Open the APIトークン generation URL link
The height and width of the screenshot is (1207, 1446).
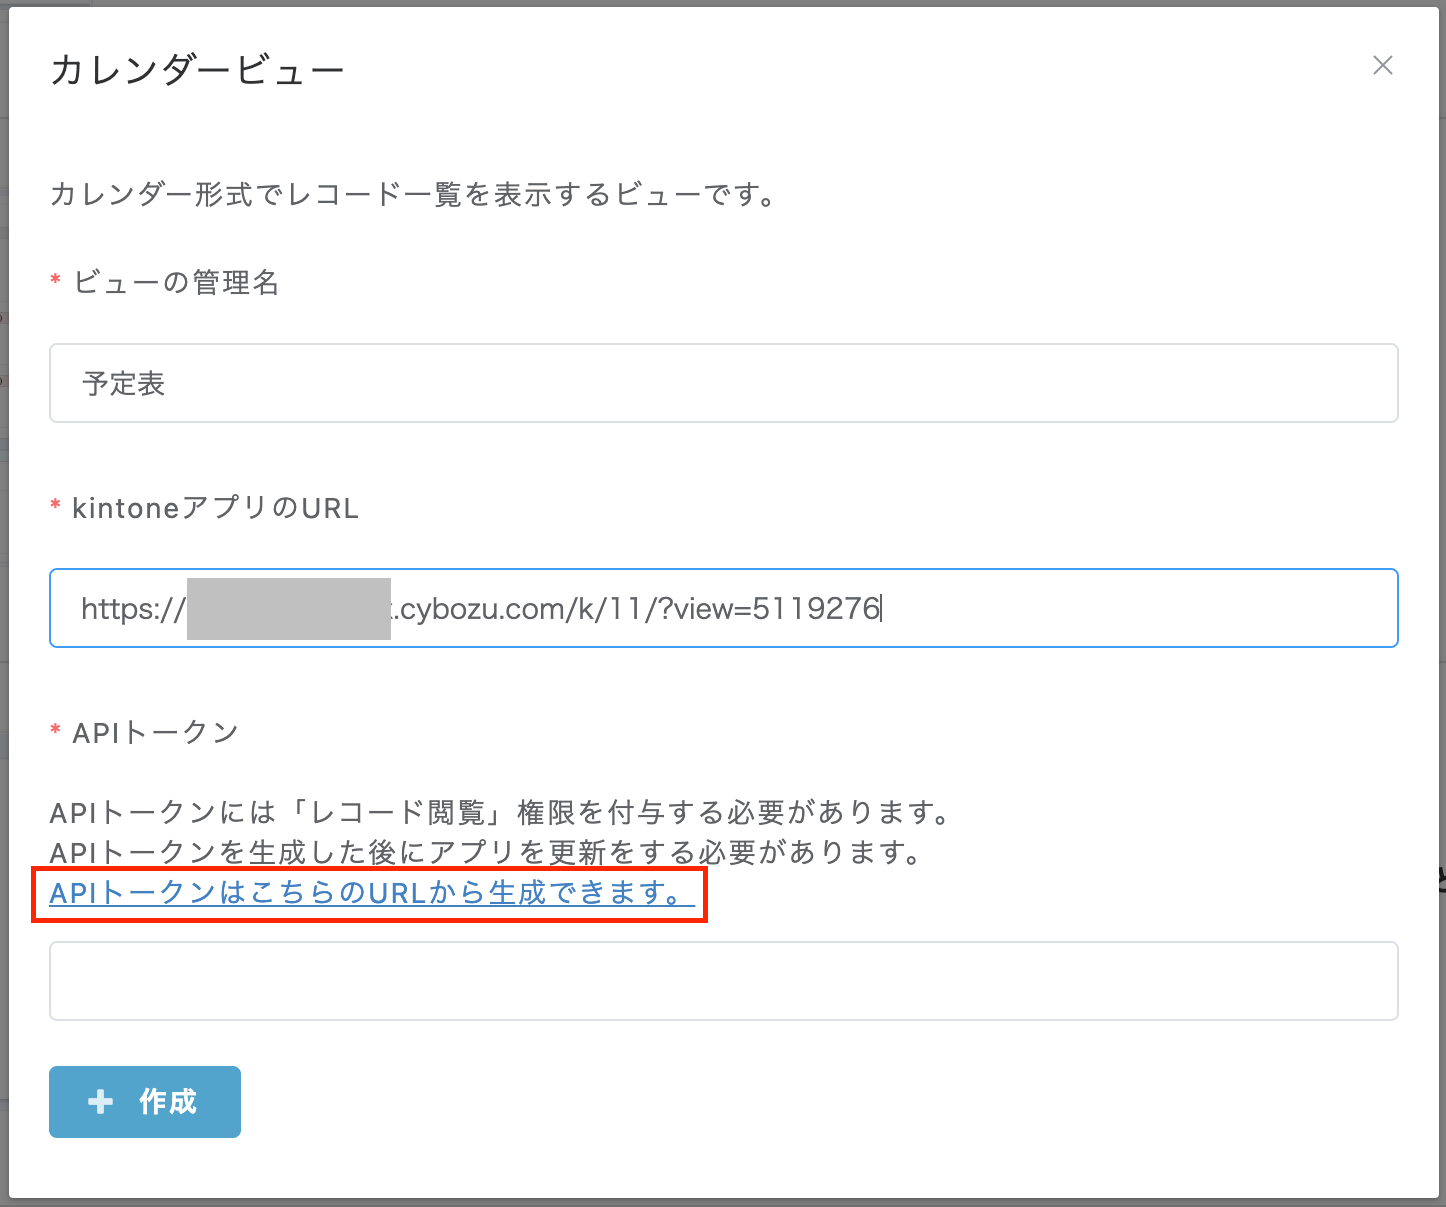click(x=371, y=893)
